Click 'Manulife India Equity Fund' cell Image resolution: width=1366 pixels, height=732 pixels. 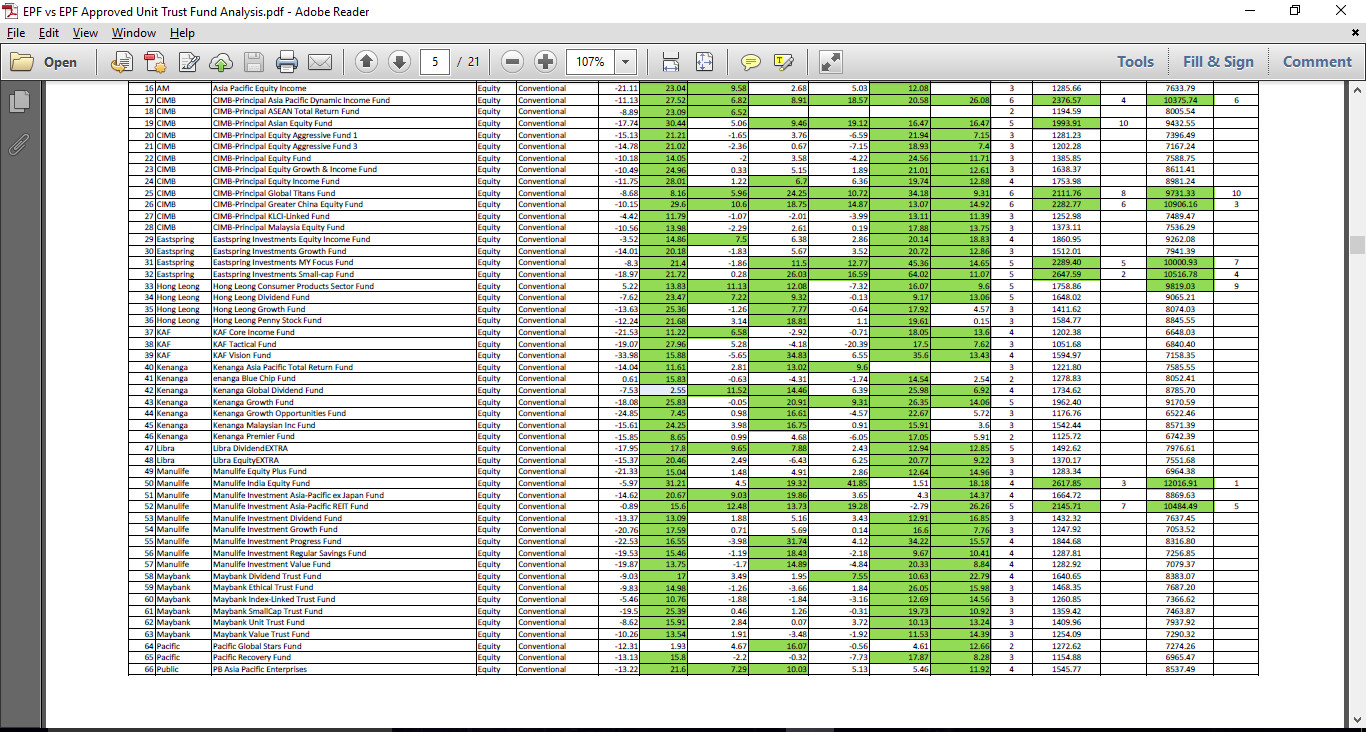pyautogui.click(x=343, y=483)
